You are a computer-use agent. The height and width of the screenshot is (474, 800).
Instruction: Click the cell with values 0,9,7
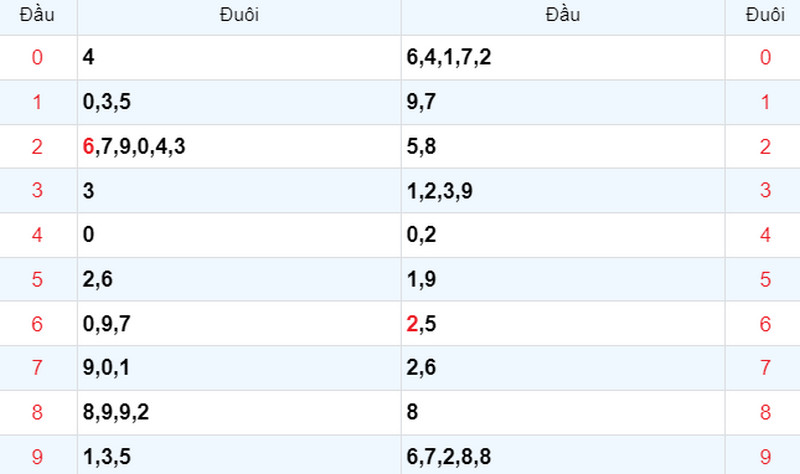(x=239, y=324)
